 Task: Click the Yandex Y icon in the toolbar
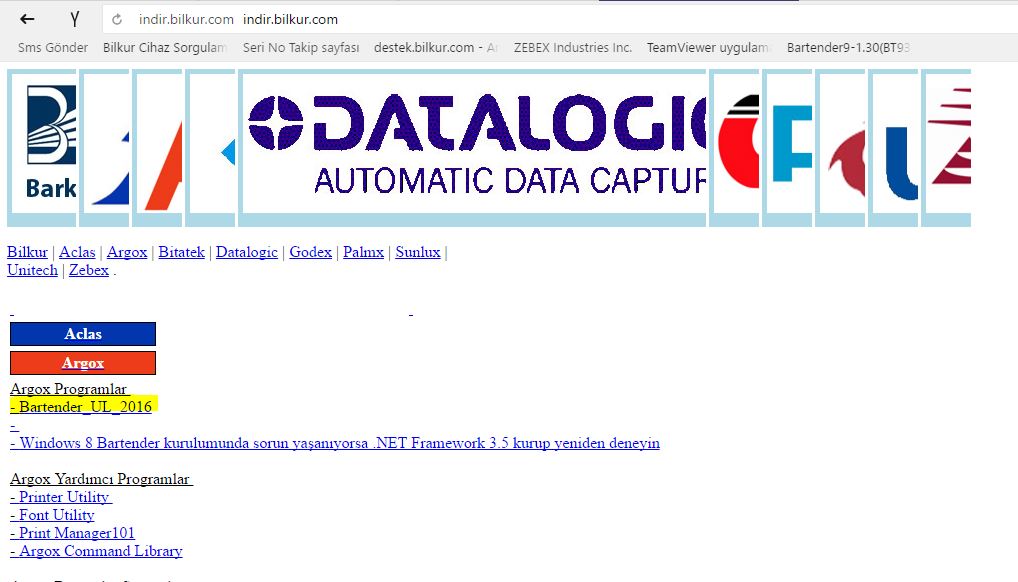(x=75, y=19)
